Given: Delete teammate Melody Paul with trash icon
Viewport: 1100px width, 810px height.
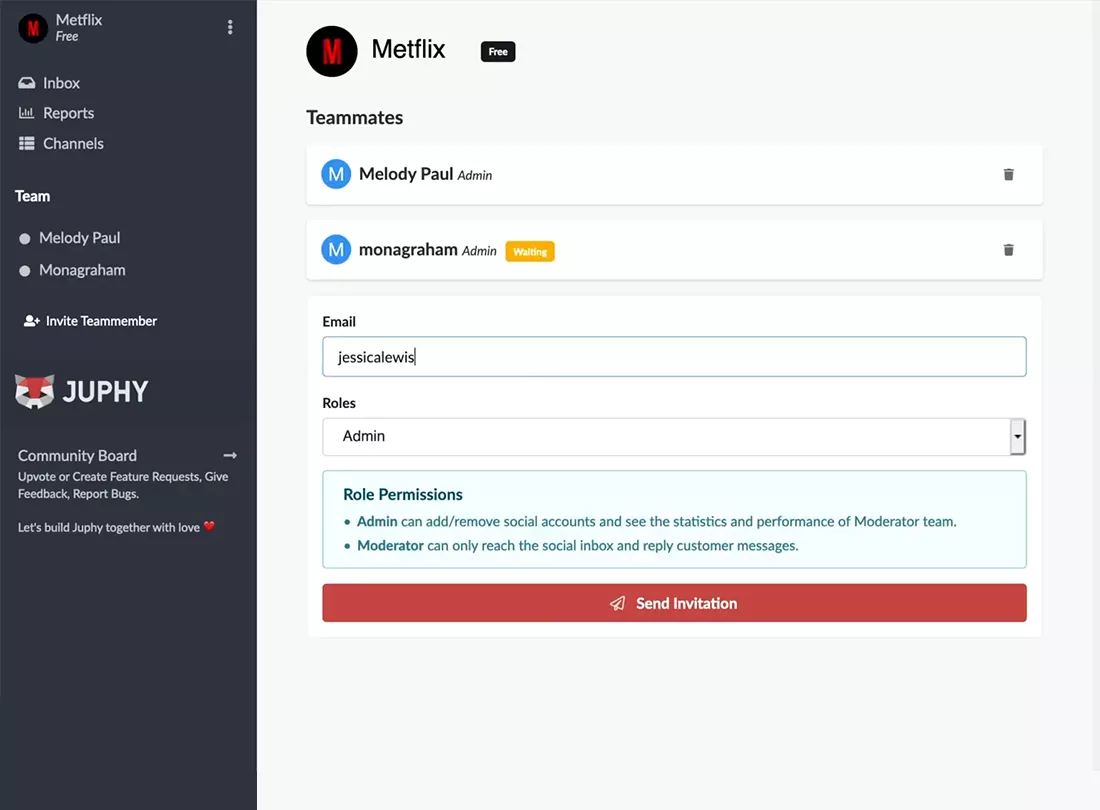Looking at the screenshot, I should click(1008, 175).
